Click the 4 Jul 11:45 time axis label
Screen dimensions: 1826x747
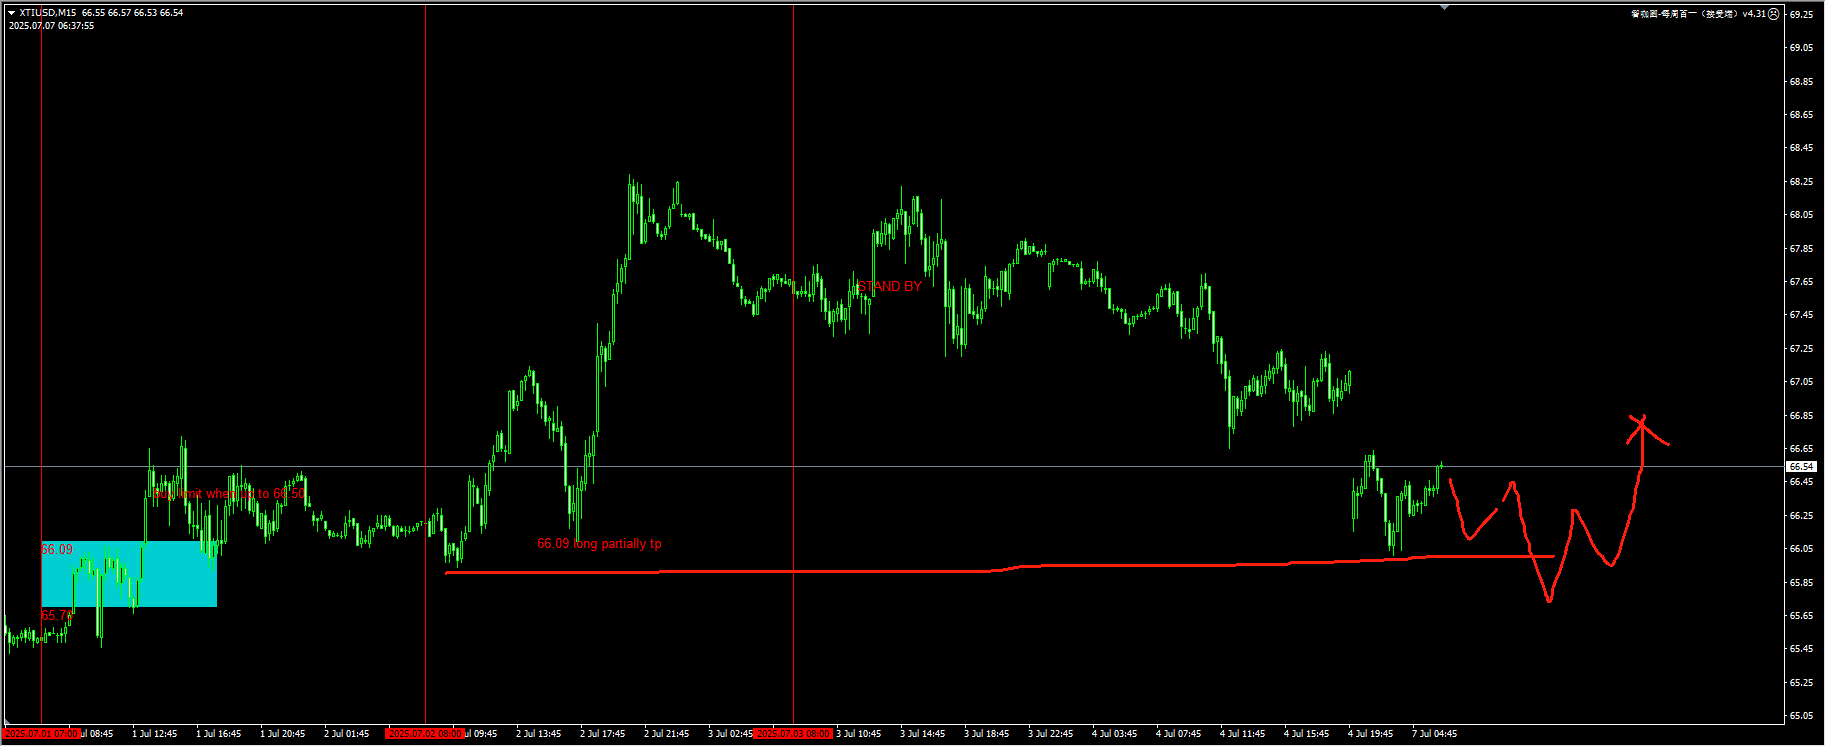[1242, 734]
